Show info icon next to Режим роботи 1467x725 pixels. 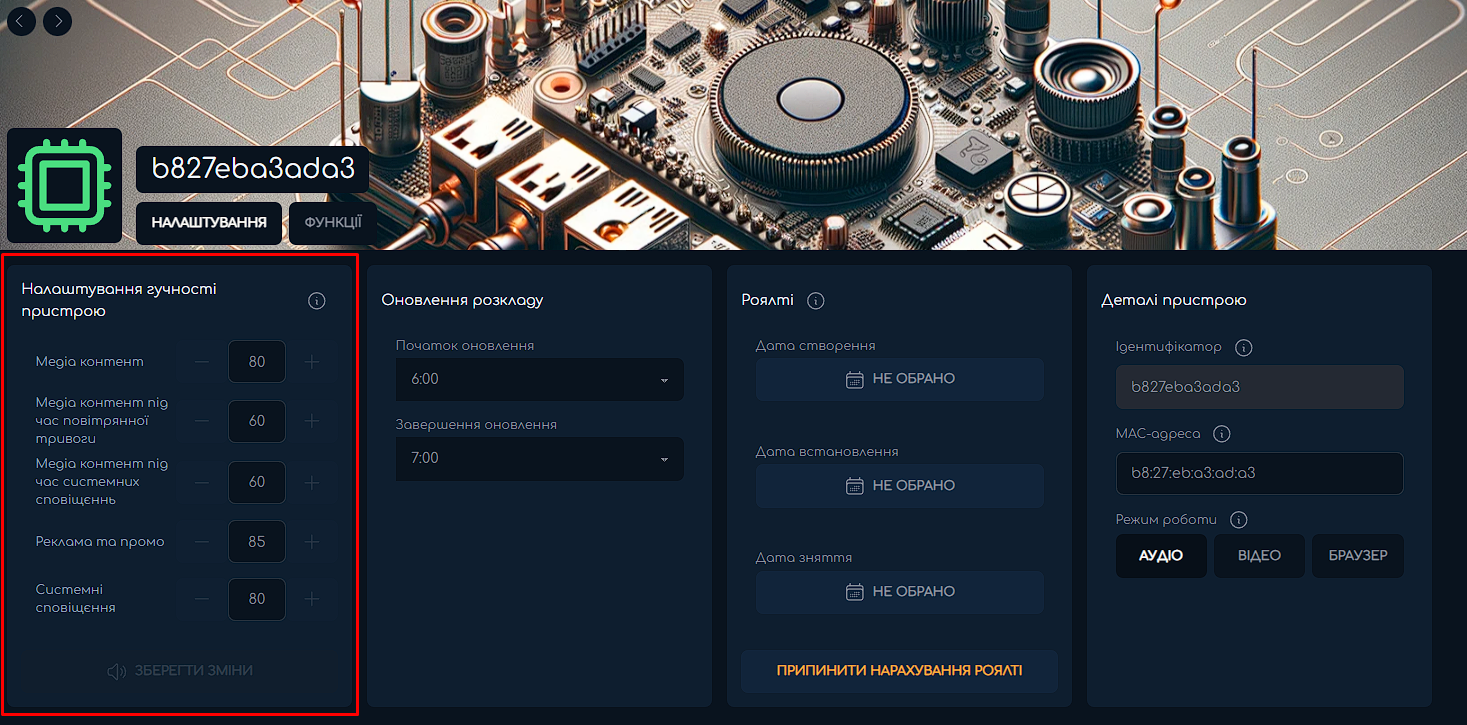tap(1239, 520)
